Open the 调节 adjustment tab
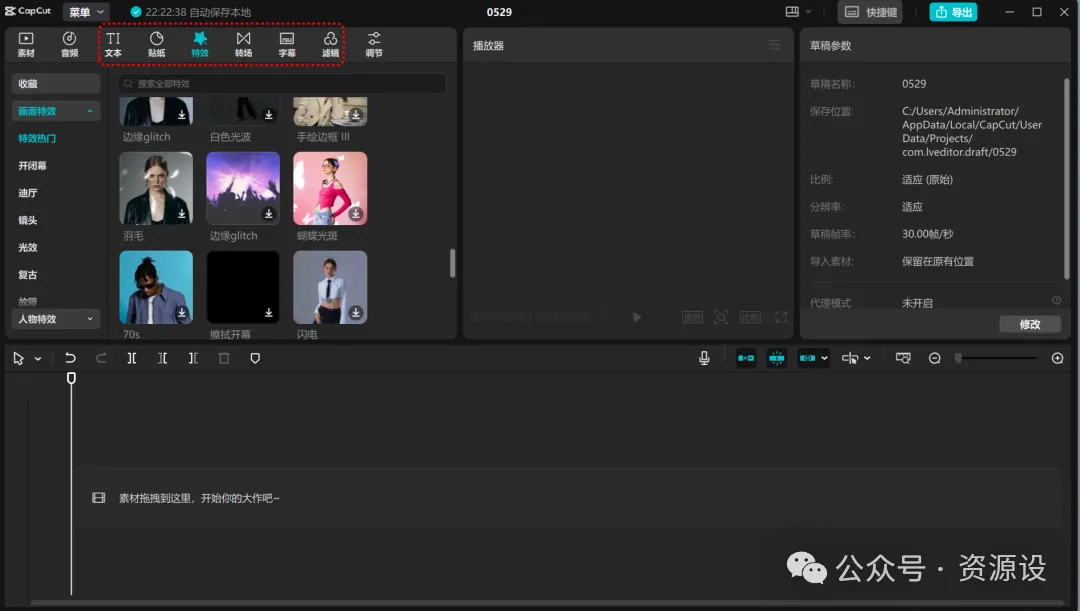The image size is (1080, 611). (373, 45)
